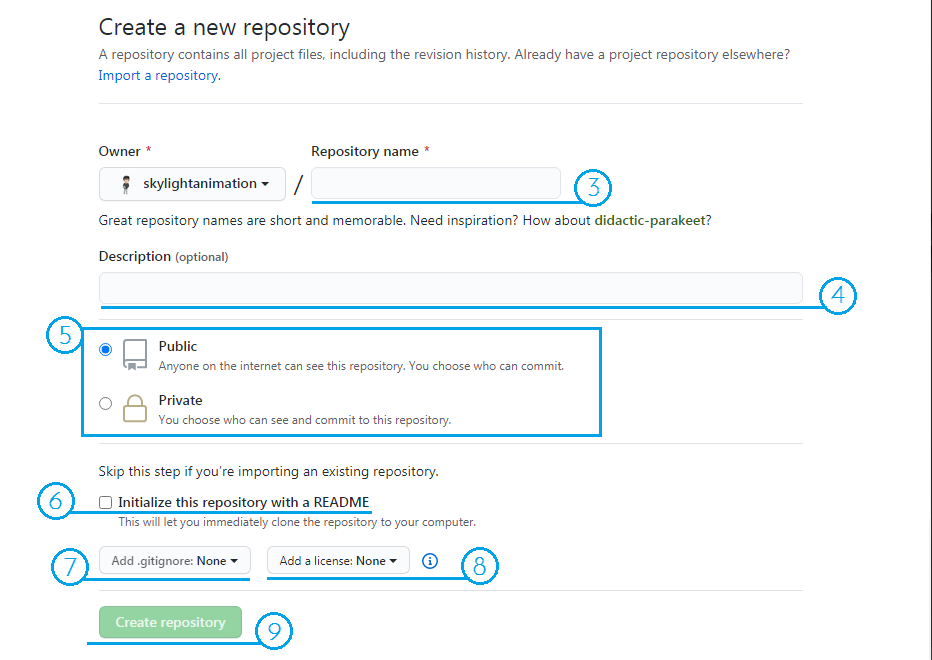Click the callout circle labeled 6

(x=57, y=500)
